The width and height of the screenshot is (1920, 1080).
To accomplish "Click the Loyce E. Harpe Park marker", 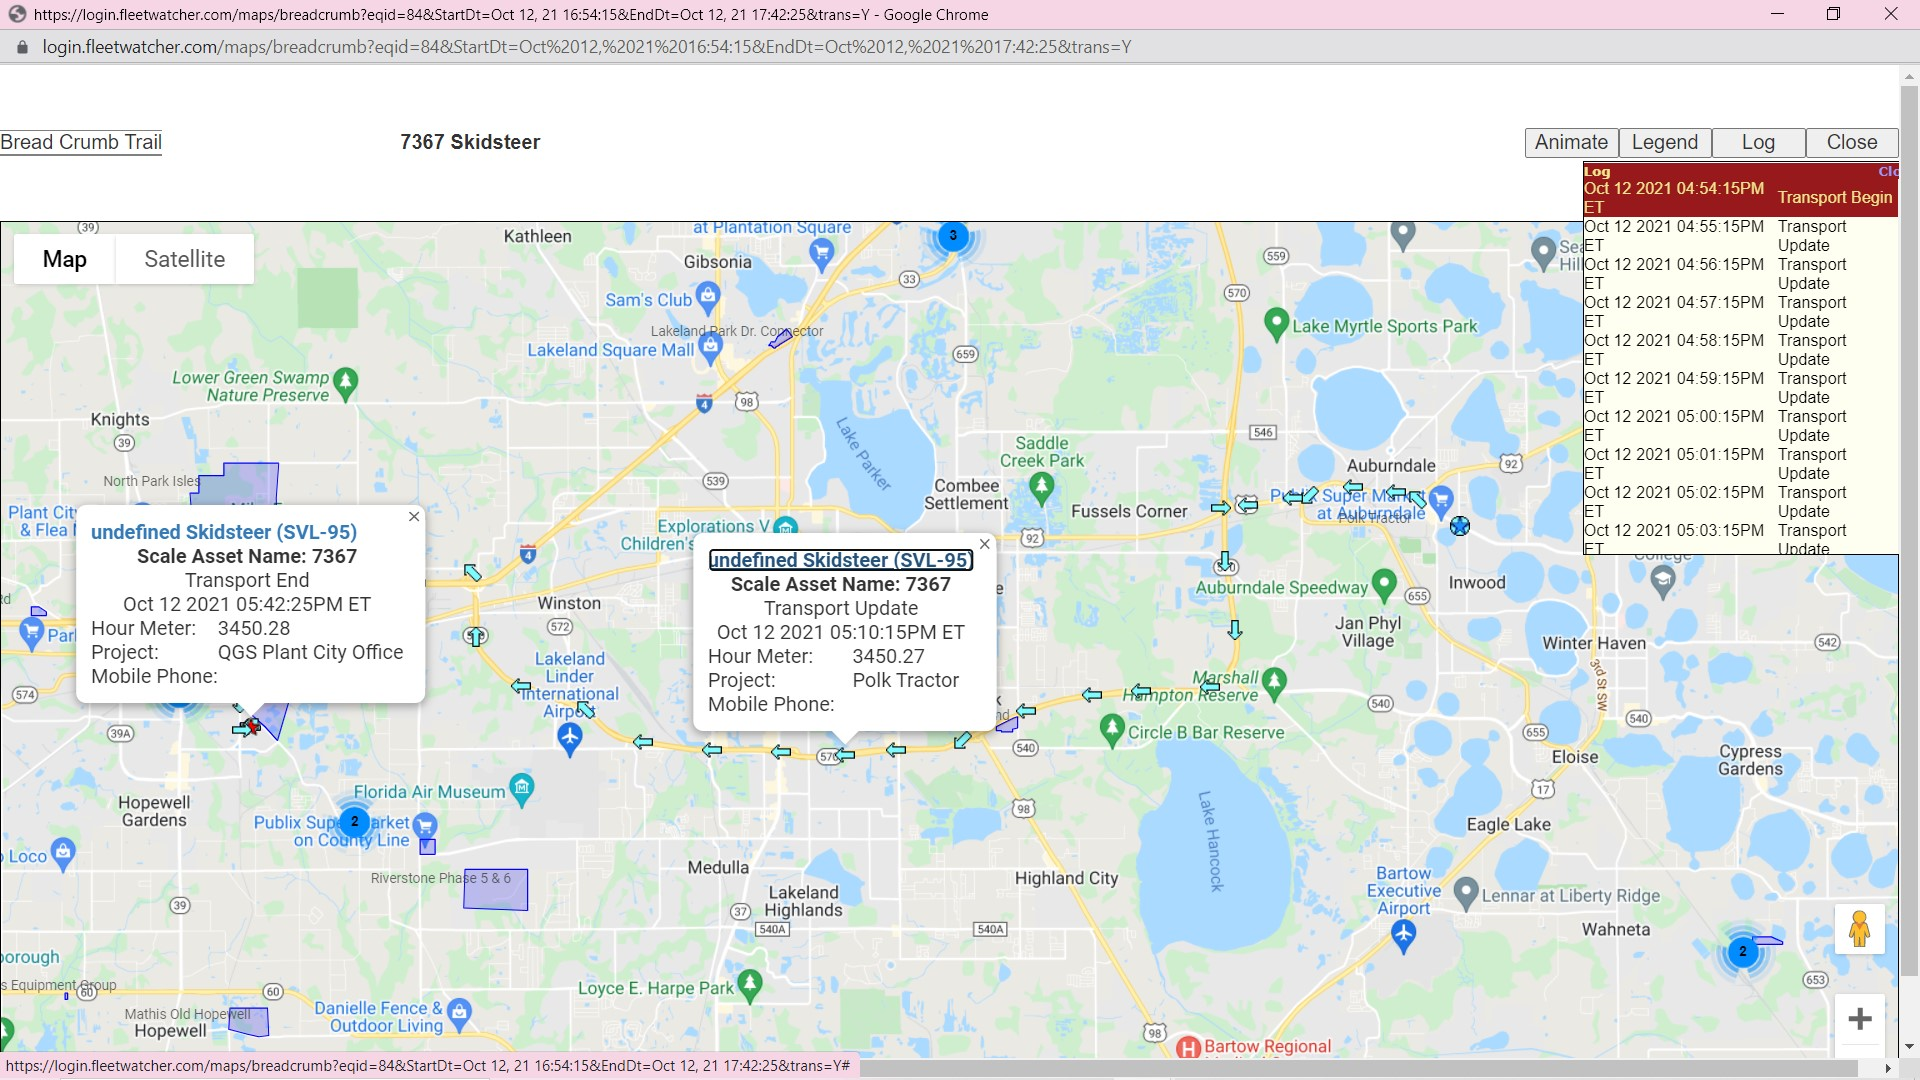I will [750, 986].
